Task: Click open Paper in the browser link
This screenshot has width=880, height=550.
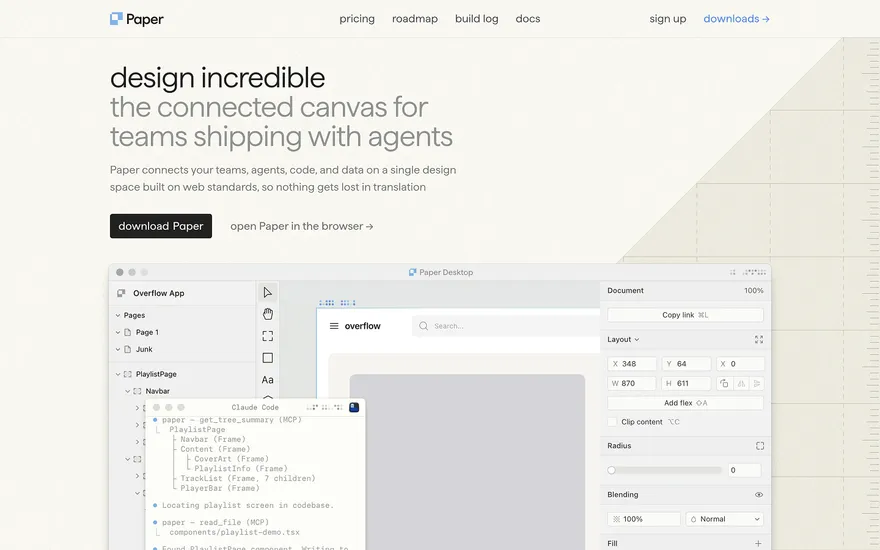Action: pos(302,226)
